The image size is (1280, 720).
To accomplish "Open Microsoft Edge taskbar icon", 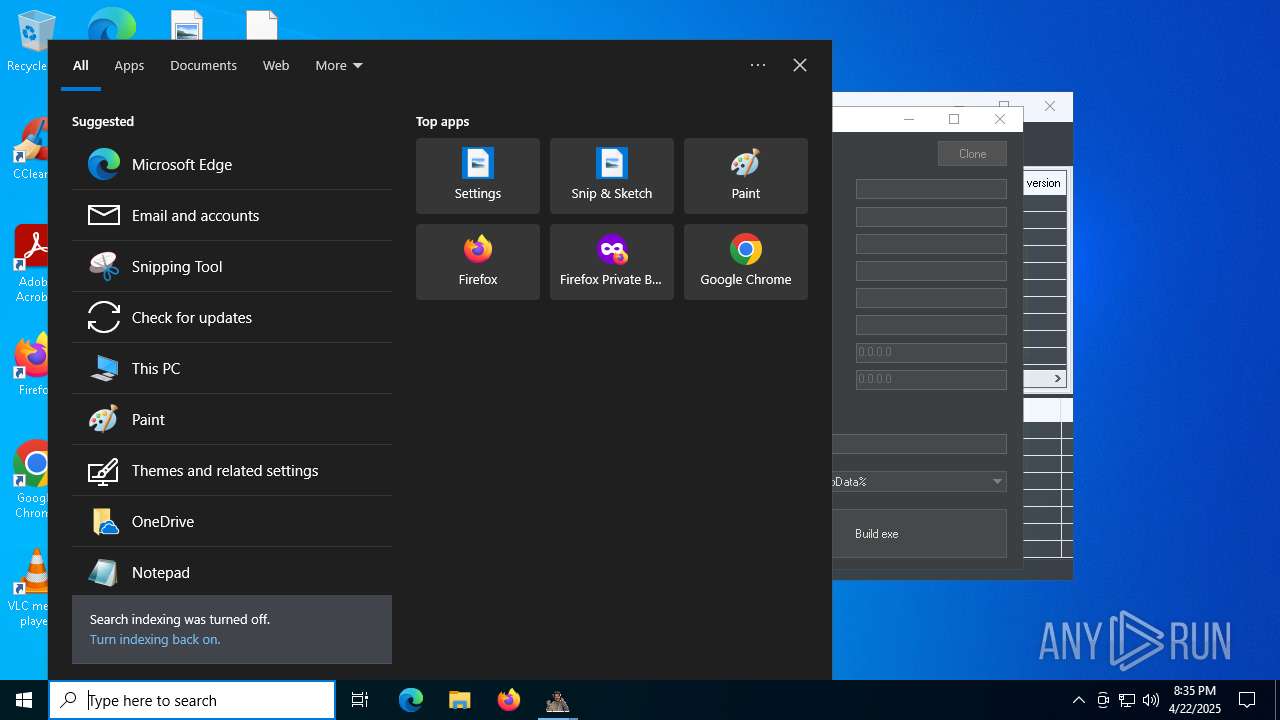I will pos(411,700).
